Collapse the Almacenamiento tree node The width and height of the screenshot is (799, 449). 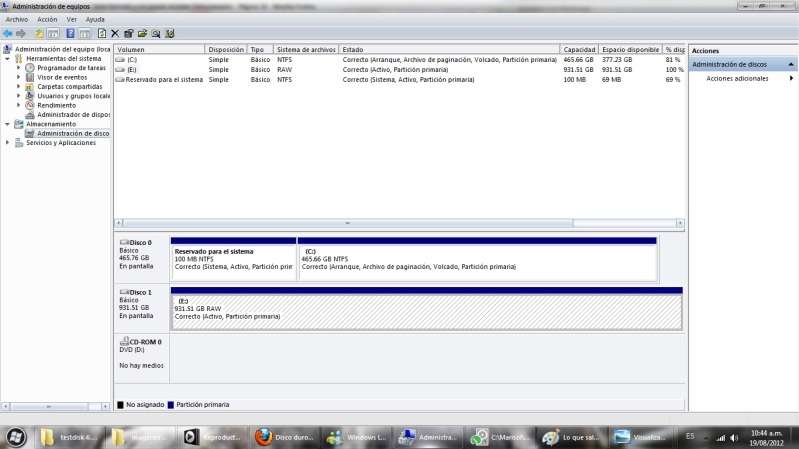[7, 124]
